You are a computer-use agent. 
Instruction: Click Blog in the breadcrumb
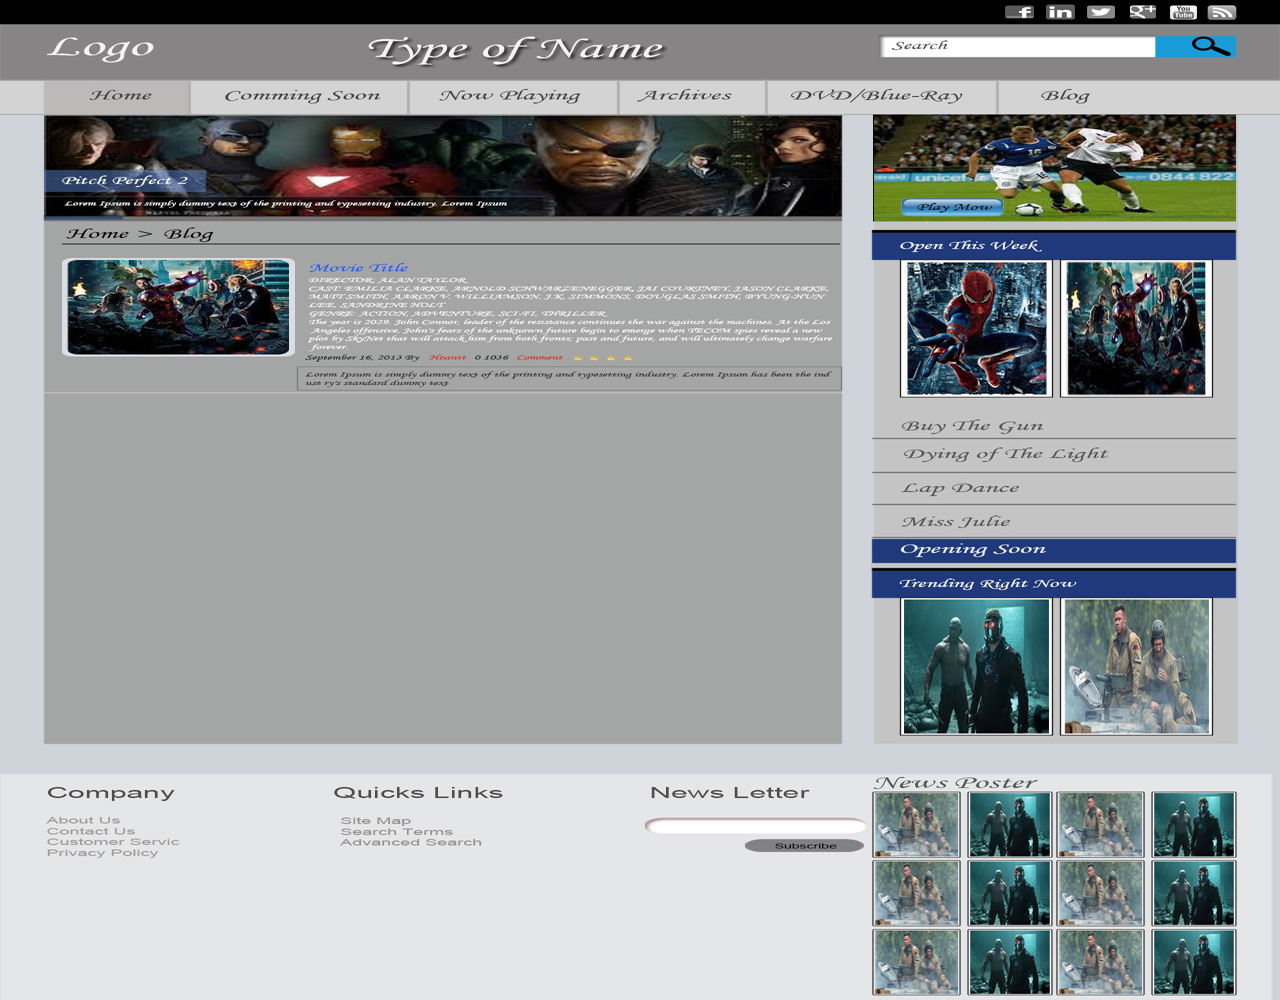188,234
